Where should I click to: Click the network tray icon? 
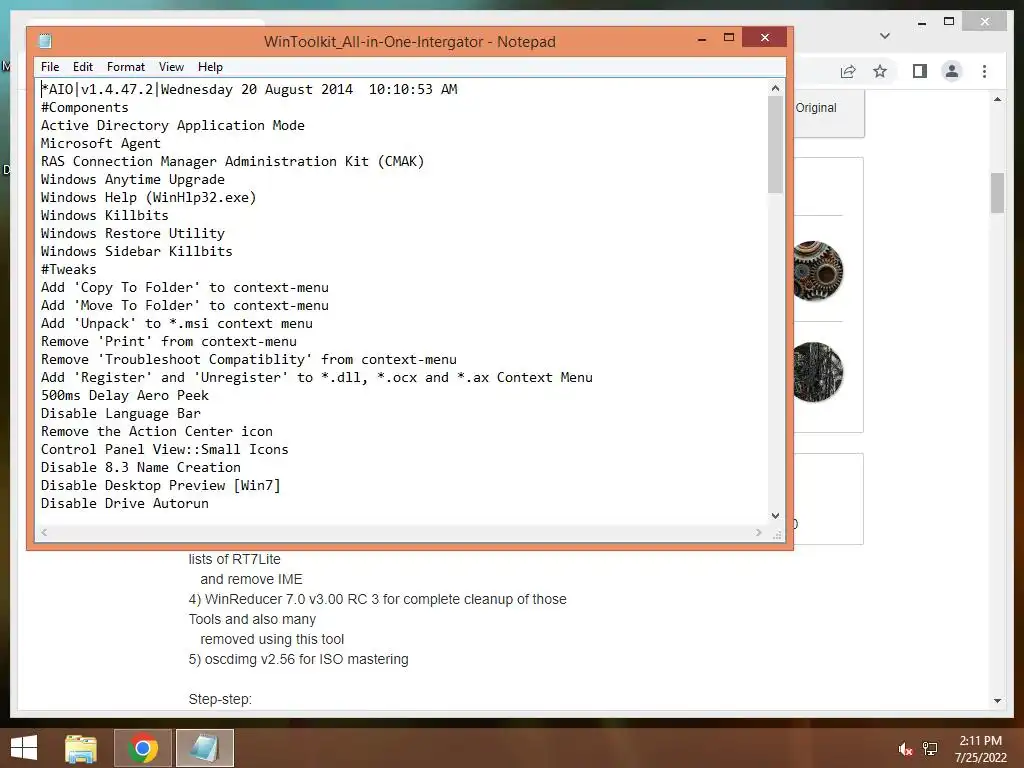click(x=930, y=749)
